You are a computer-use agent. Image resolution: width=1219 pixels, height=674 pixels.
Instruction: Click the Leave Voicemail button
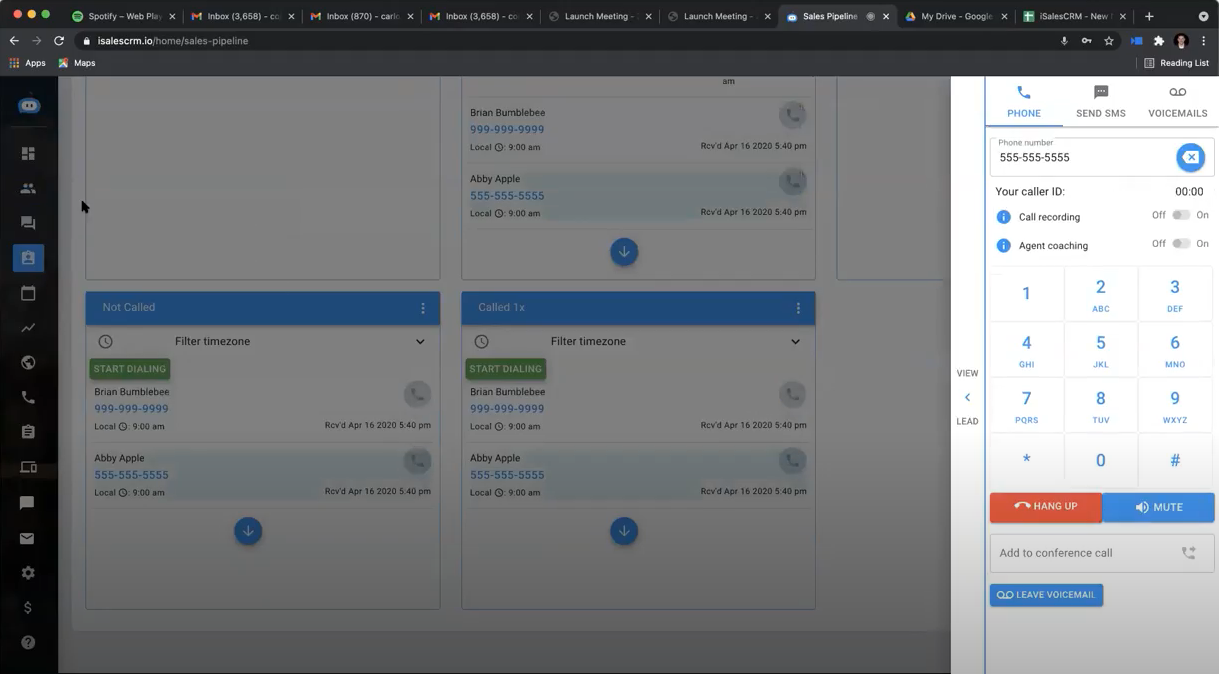click(1046, 595)
